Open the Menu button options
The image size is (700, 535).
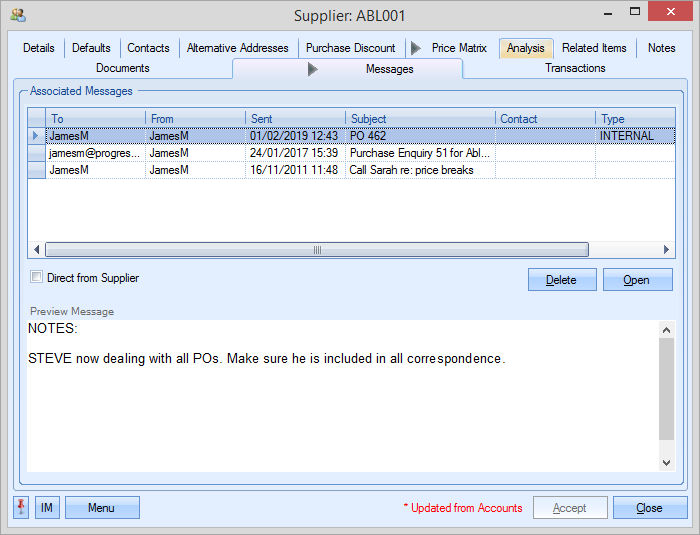(x=102, y=508)
